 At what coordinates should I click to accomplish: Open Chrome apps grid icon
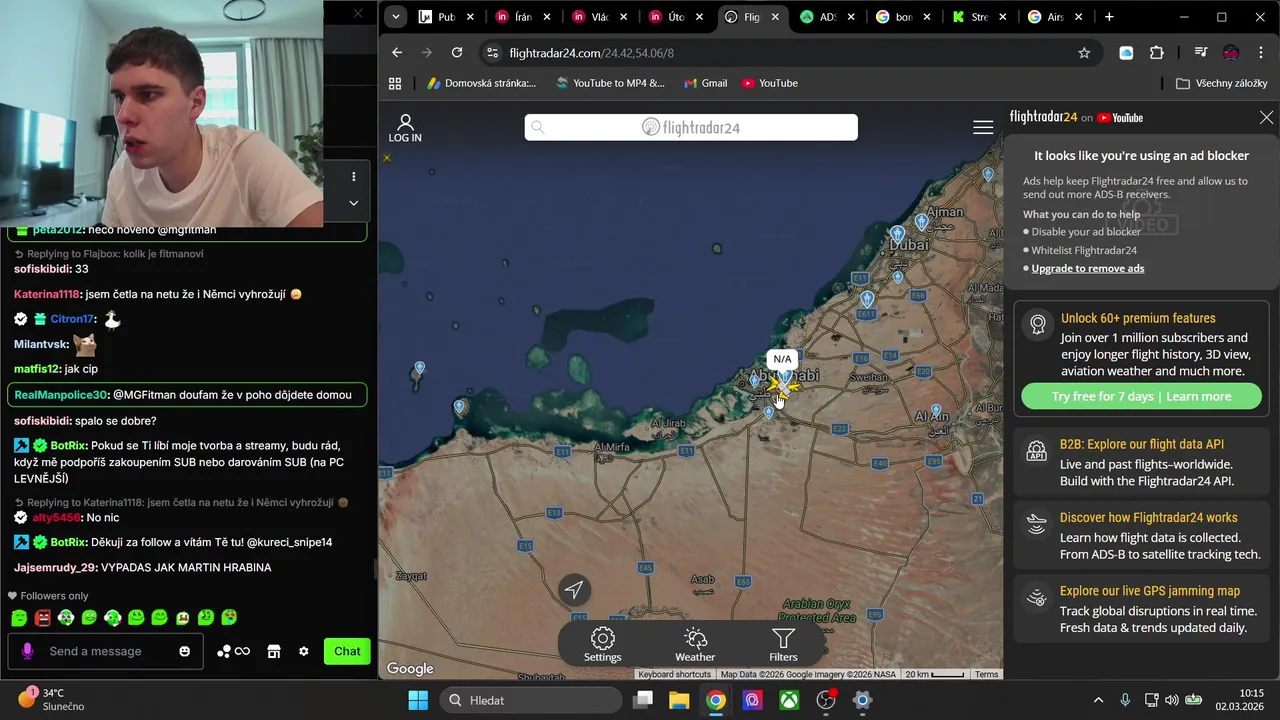(395, 83)
